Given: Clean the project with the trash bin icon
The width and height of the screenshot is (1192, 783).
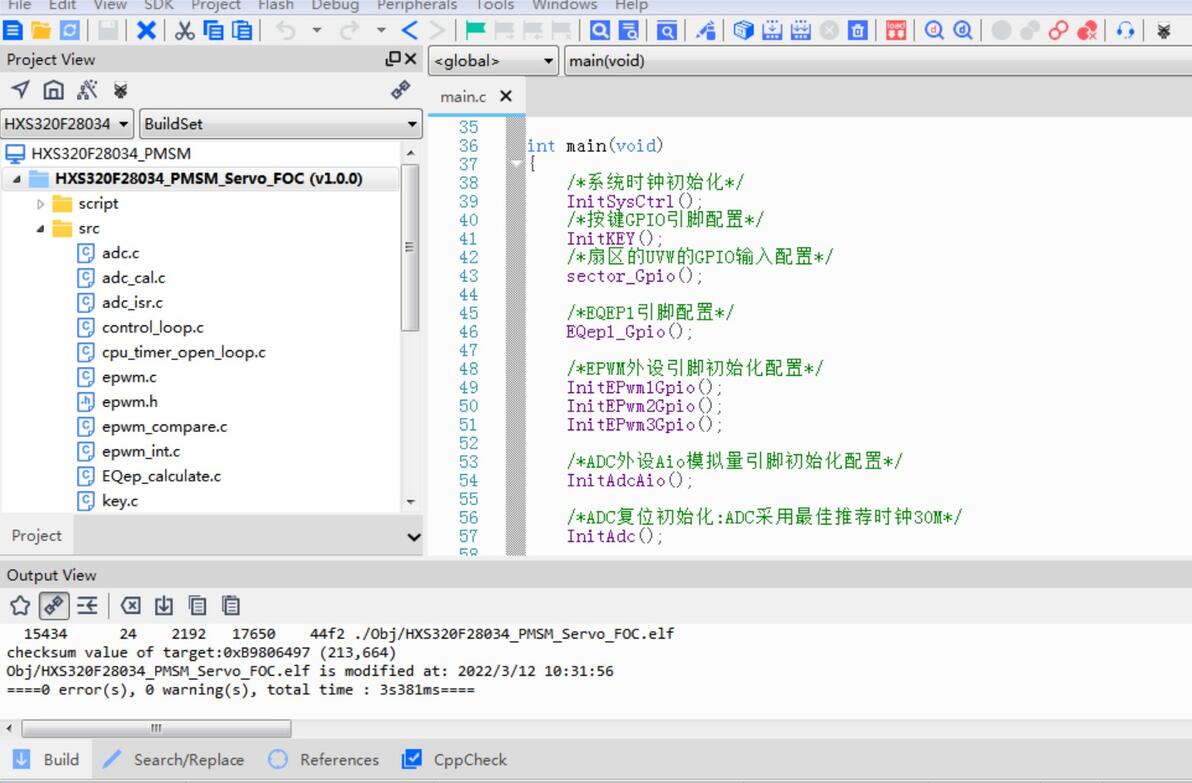Looking at the screenshot, I should (x=858, y=30).
